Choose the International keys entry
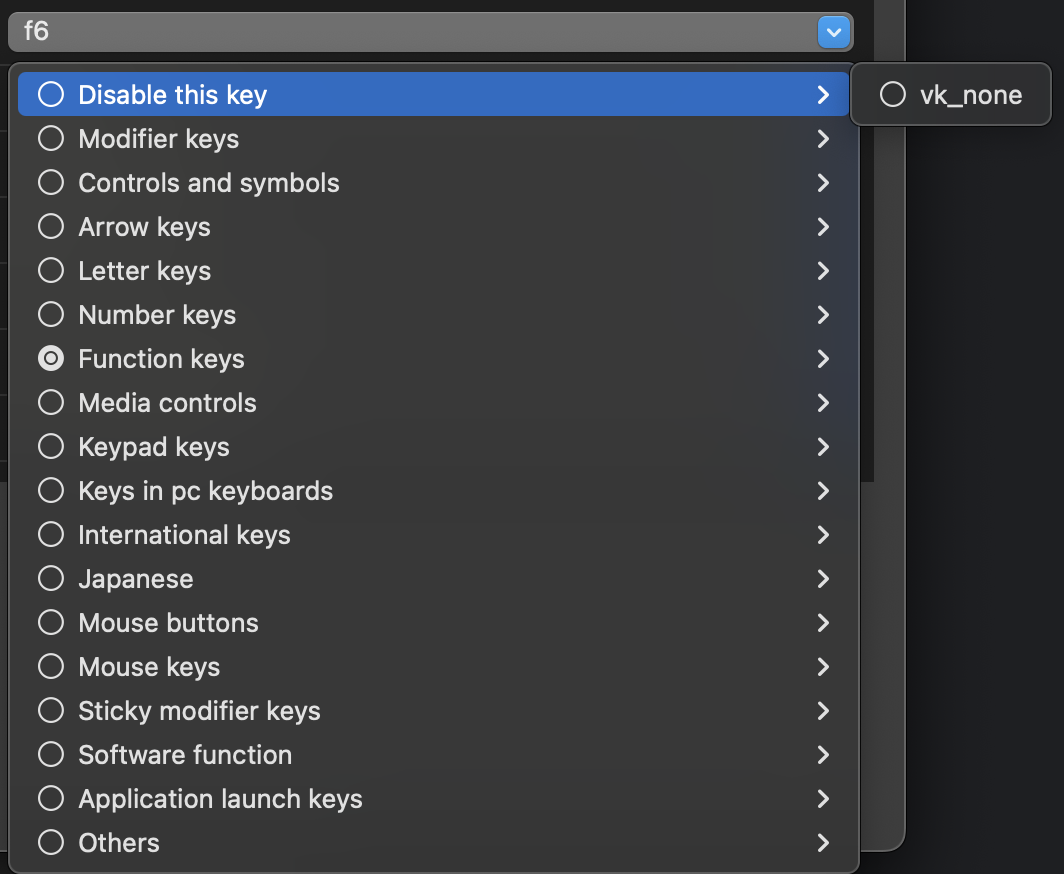 click(184, 535)
